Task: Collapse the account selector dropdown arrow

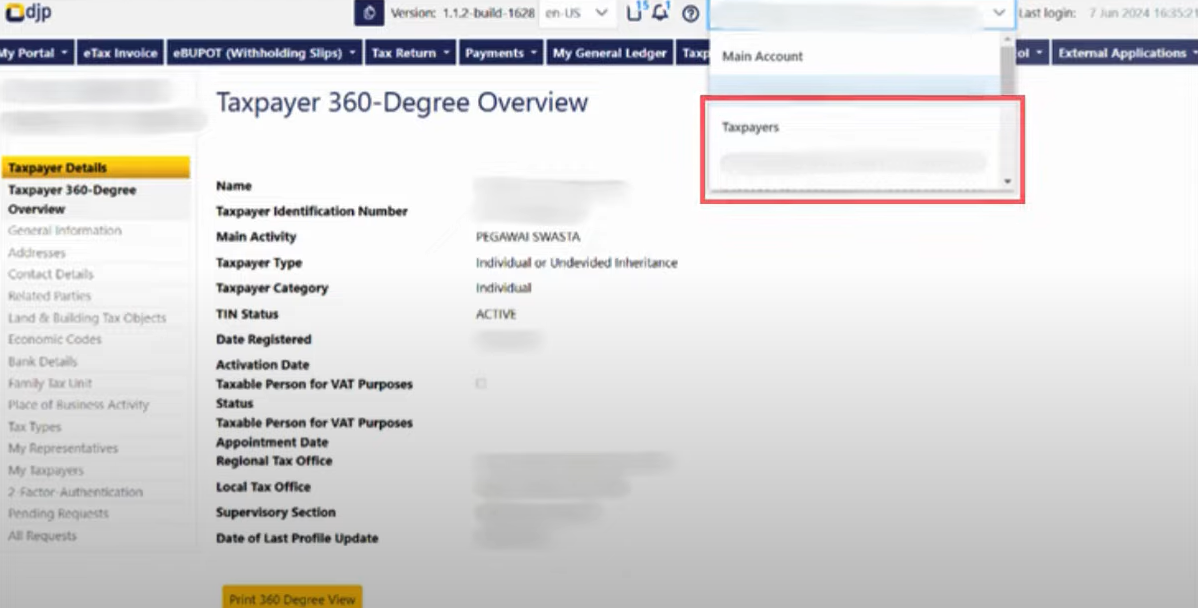Action: (x=999, y=13)
